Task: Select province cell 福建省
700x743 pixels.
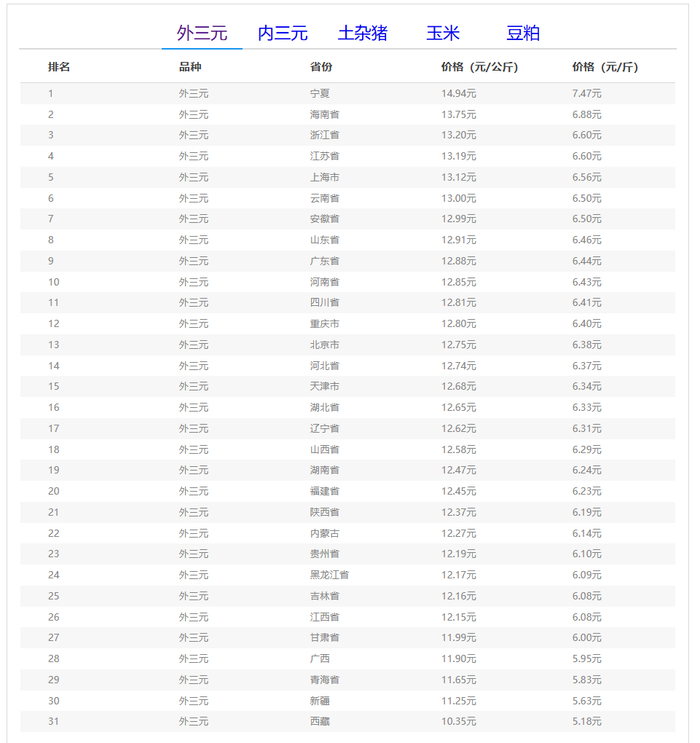Action: click(325, 491)
